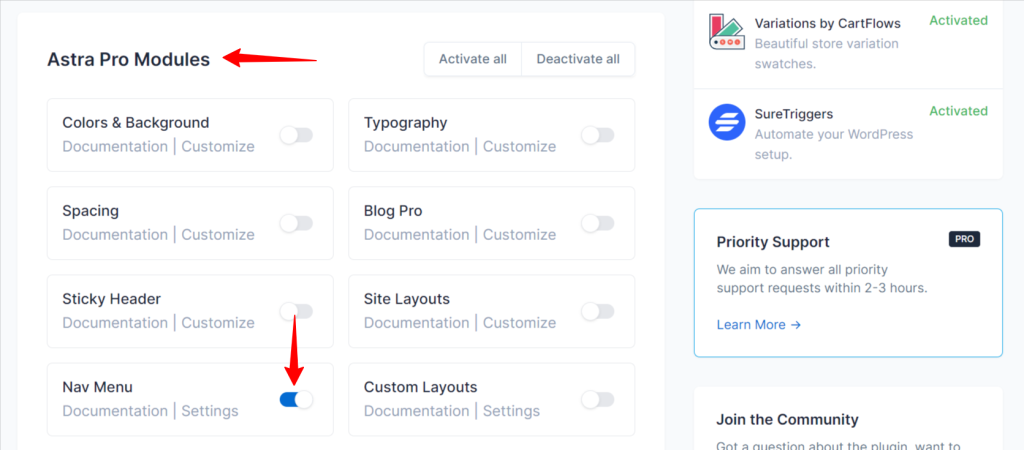Image resolution: width=1024 pixels, height=450 pixels.
Task: Click the Typography module title
Action: pyautogui.click(x=406, y=123)
